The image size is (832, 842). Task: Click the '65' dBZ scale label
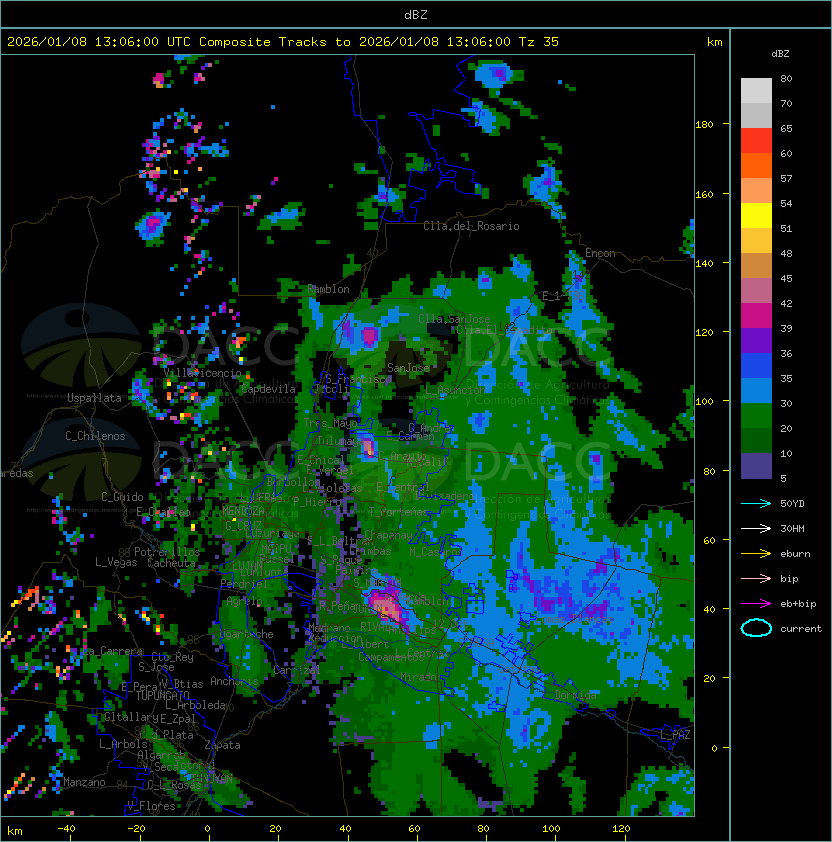[786, 128]
